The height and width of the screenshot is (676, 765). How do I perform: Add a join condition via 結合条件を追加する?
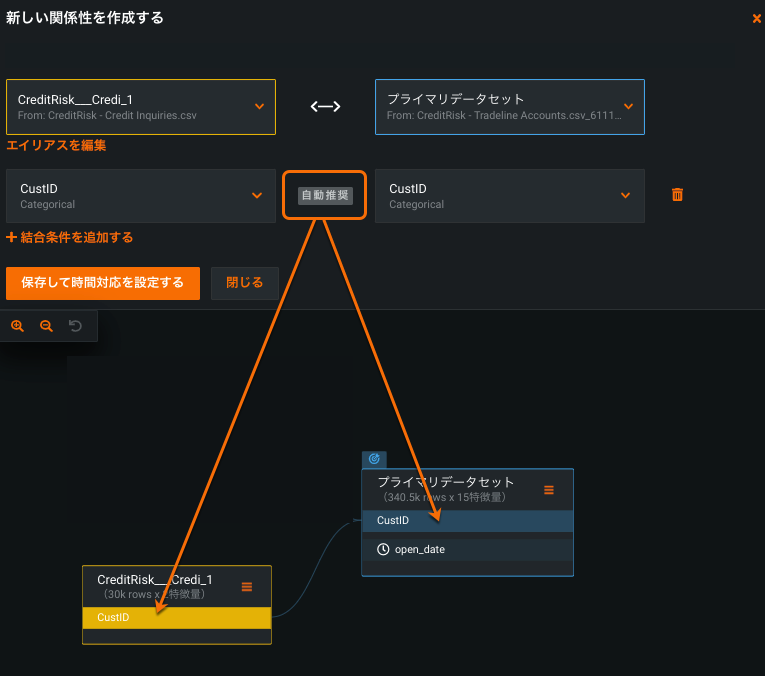coord(70,237)
